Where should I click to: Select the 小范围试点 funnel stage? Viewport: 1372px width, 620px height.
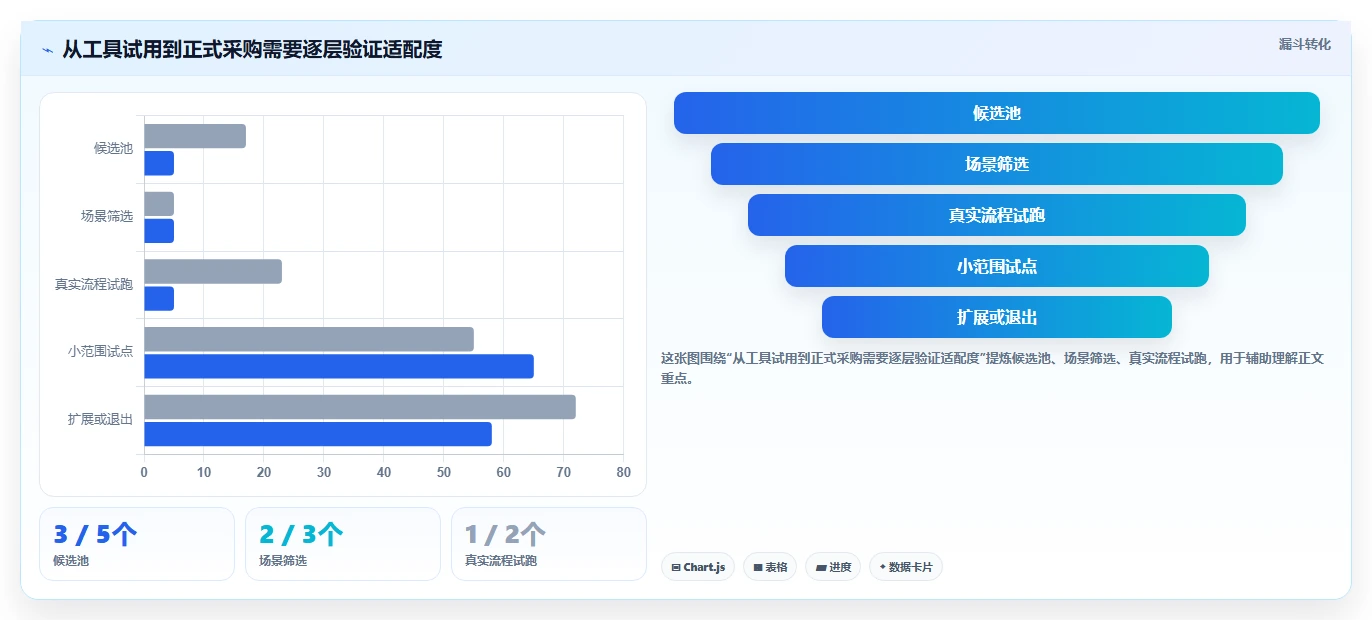(x=997, y=266)
